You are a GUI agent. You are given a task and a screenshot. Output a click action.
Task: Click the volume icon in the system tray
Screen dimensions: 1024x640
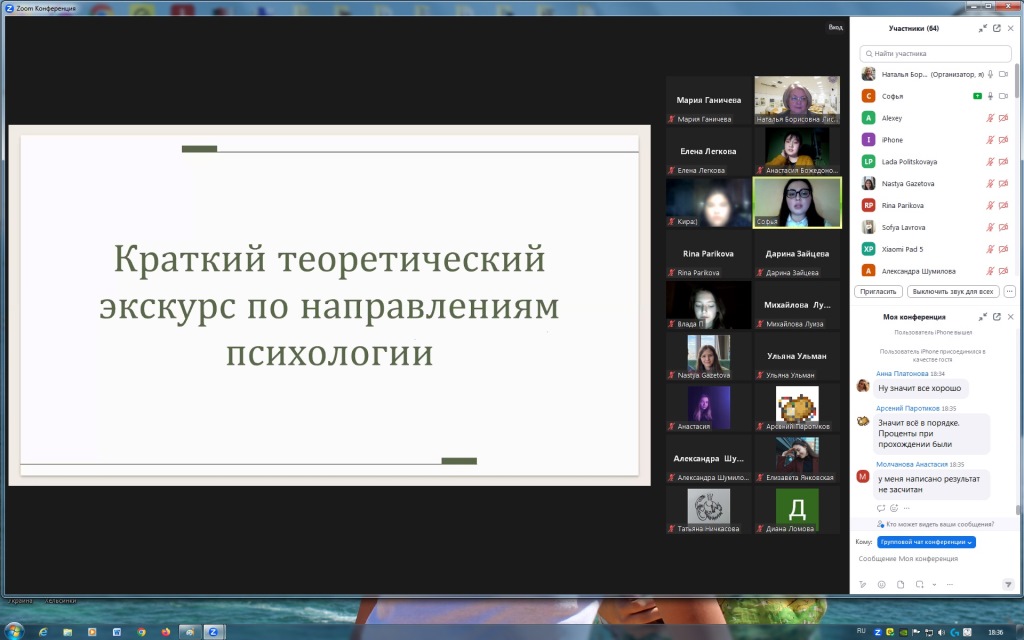coord(941,632)
